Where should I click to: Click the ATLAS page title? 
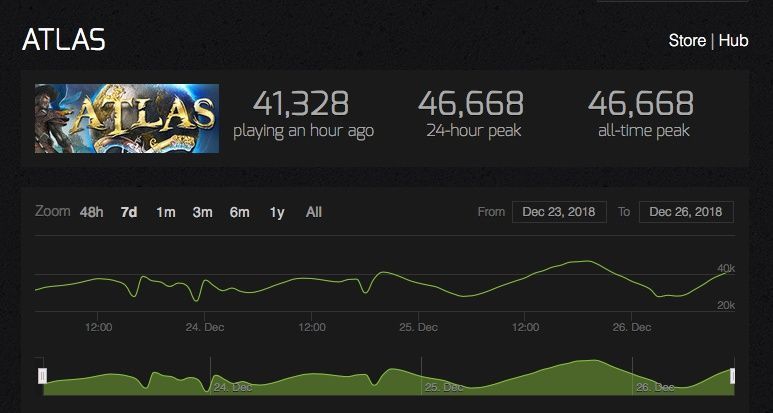pyautogui.click(x=64, y=40)
